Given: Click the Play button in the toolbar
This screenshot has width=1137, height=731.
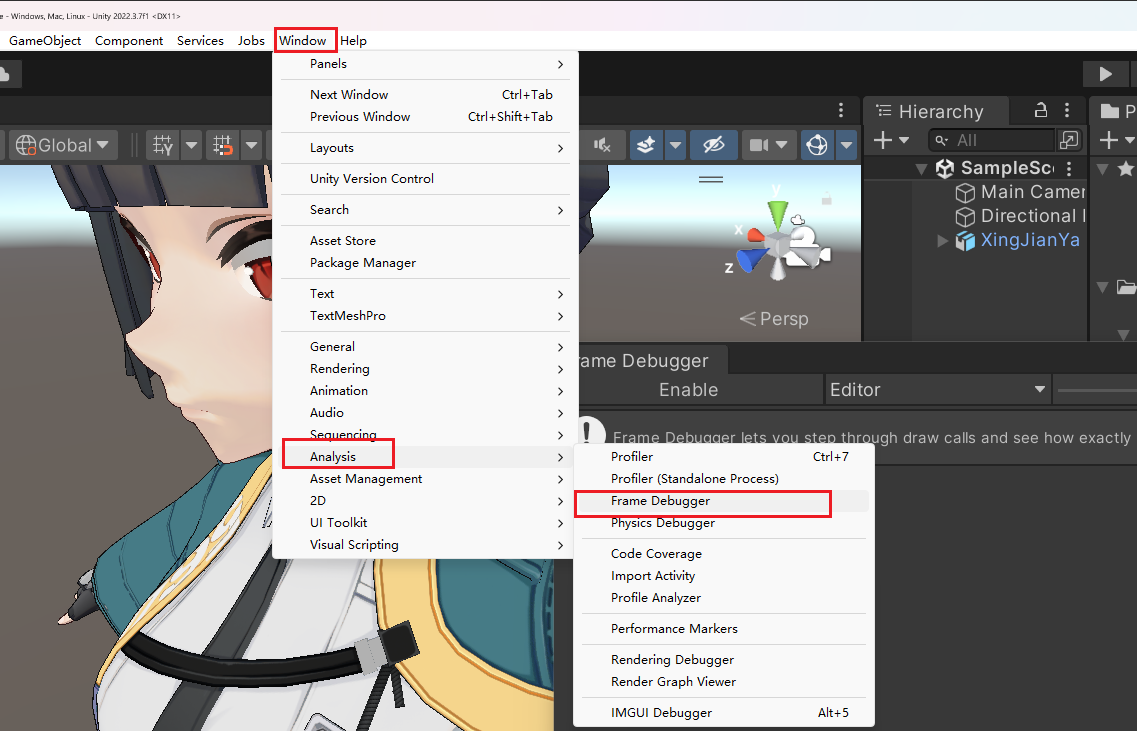Looking at the screenshot, I should point(1105,74).
